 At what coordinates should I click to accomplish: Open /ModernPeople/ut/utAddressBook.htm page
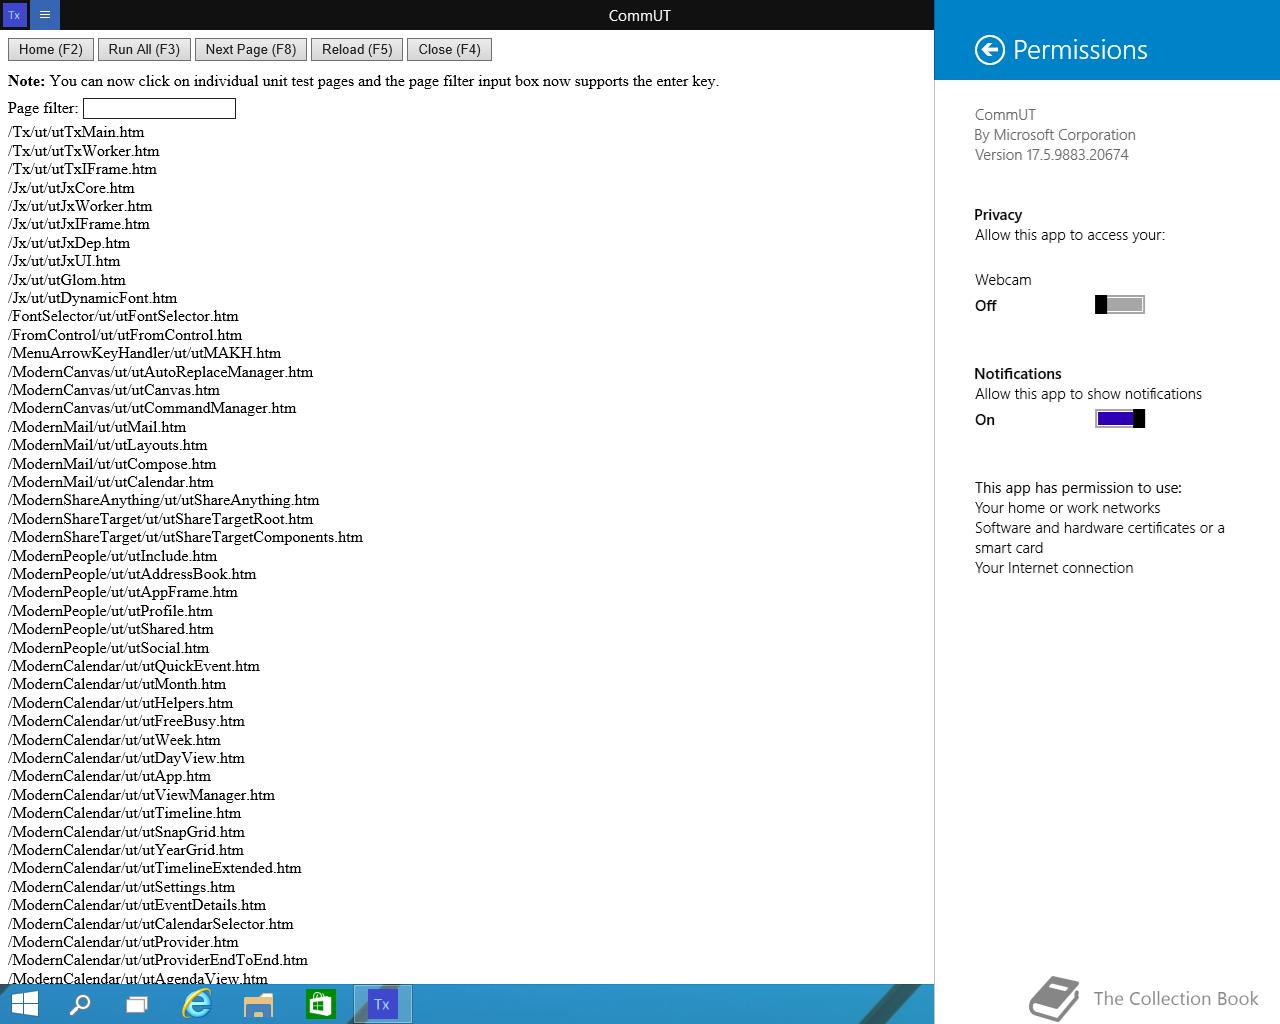132,574
